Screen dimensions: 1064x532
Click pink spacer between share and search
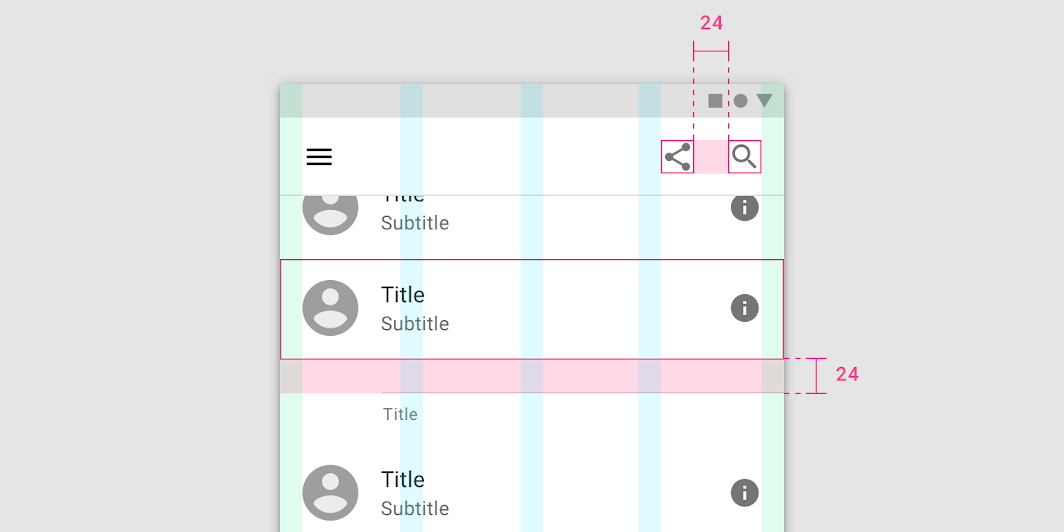(711, 157)
